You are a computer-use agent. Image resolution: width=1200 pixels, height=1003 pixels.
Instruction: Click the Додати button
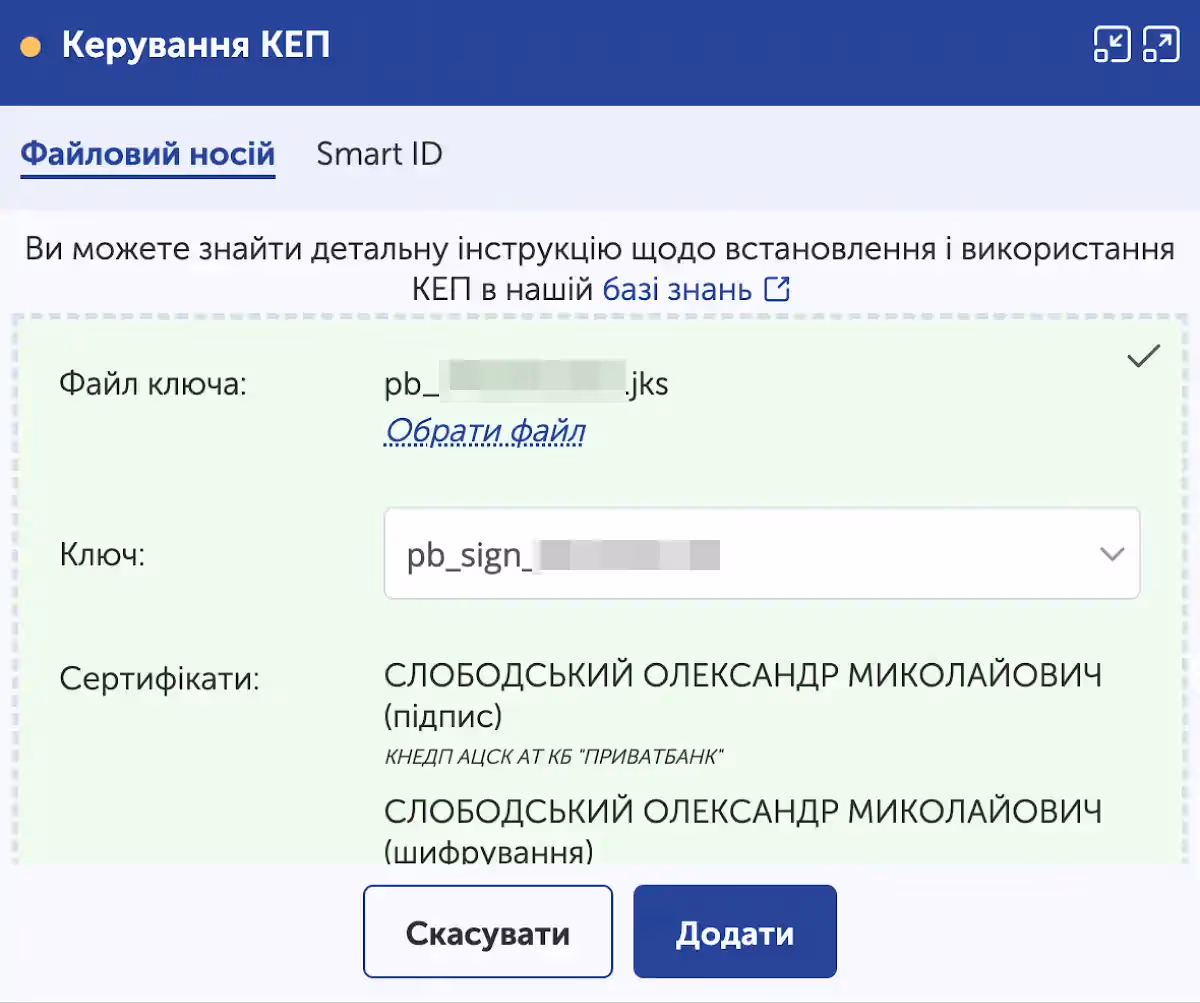coord(735,931)
